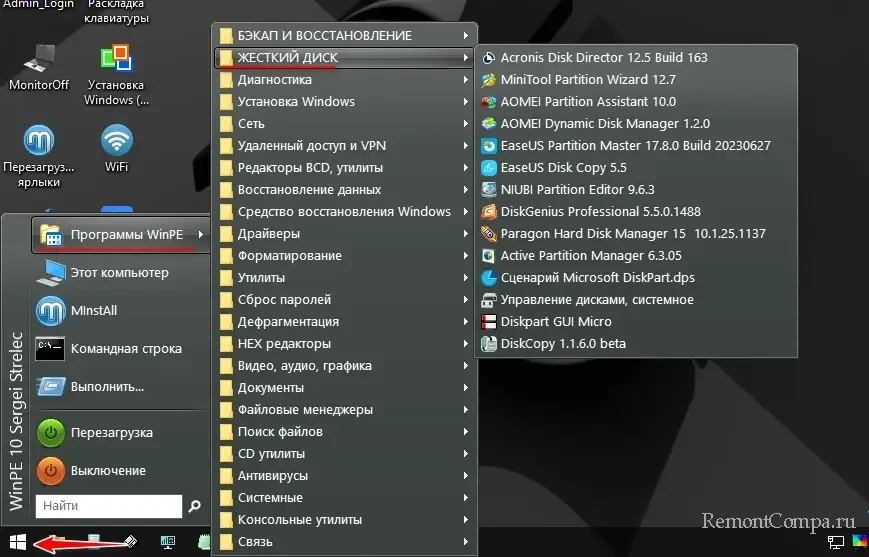Open the Системные menu folder

[x=345, y=498]
